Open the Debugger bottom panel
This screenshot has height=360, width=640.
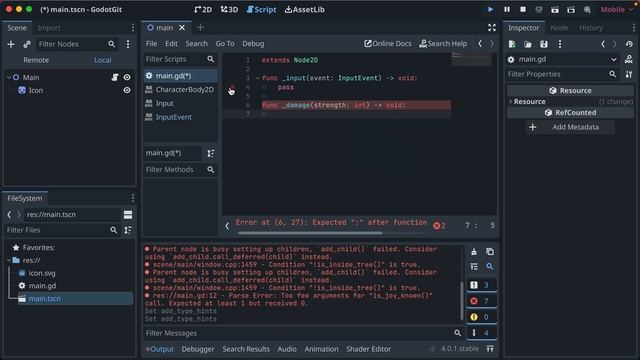(x=198, y=349)
